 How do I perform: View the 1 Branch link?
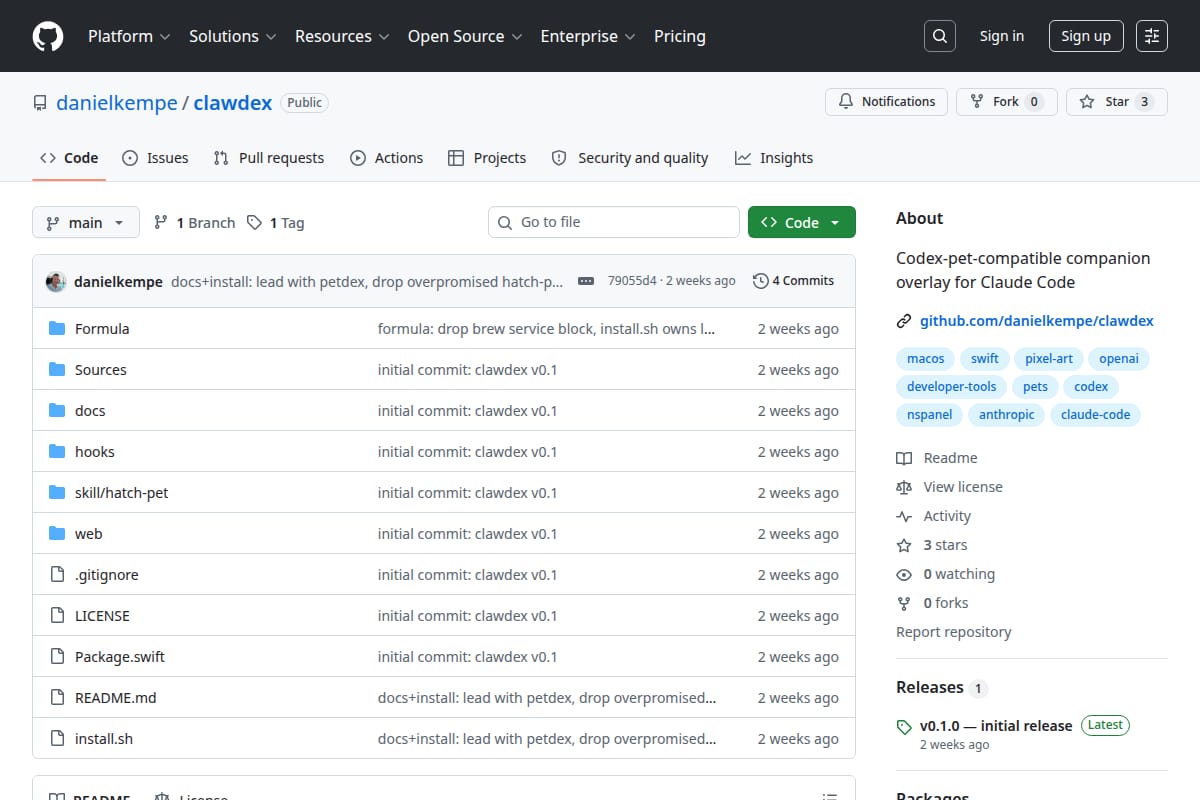[x=194, y=223]
